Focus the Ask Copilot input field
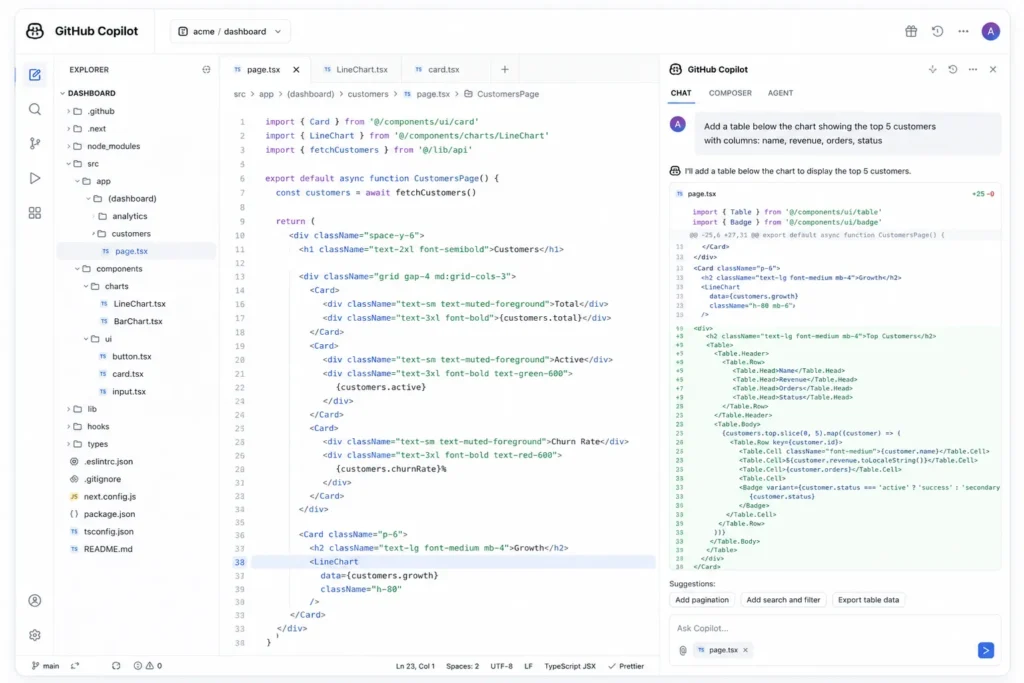This screenshot has height=683, width=1024. 835,628
